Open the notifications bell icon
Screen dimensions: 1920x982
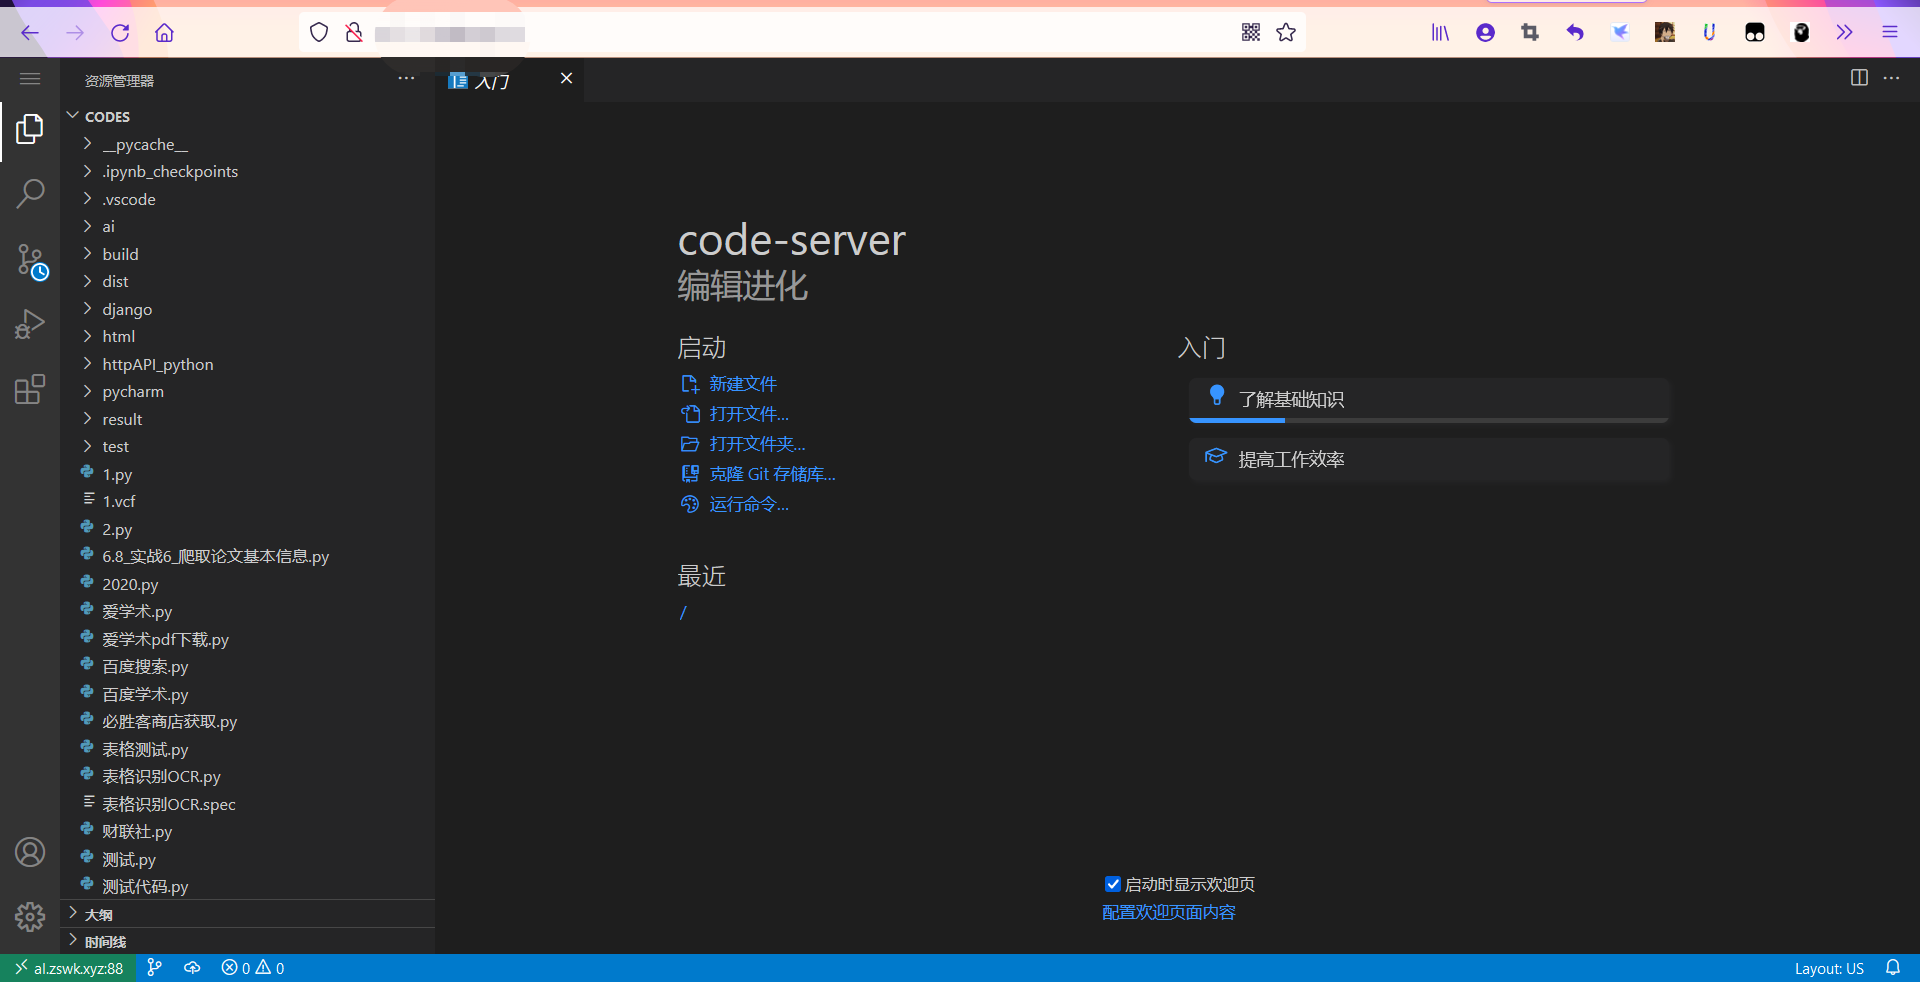tap(1893, 968)
